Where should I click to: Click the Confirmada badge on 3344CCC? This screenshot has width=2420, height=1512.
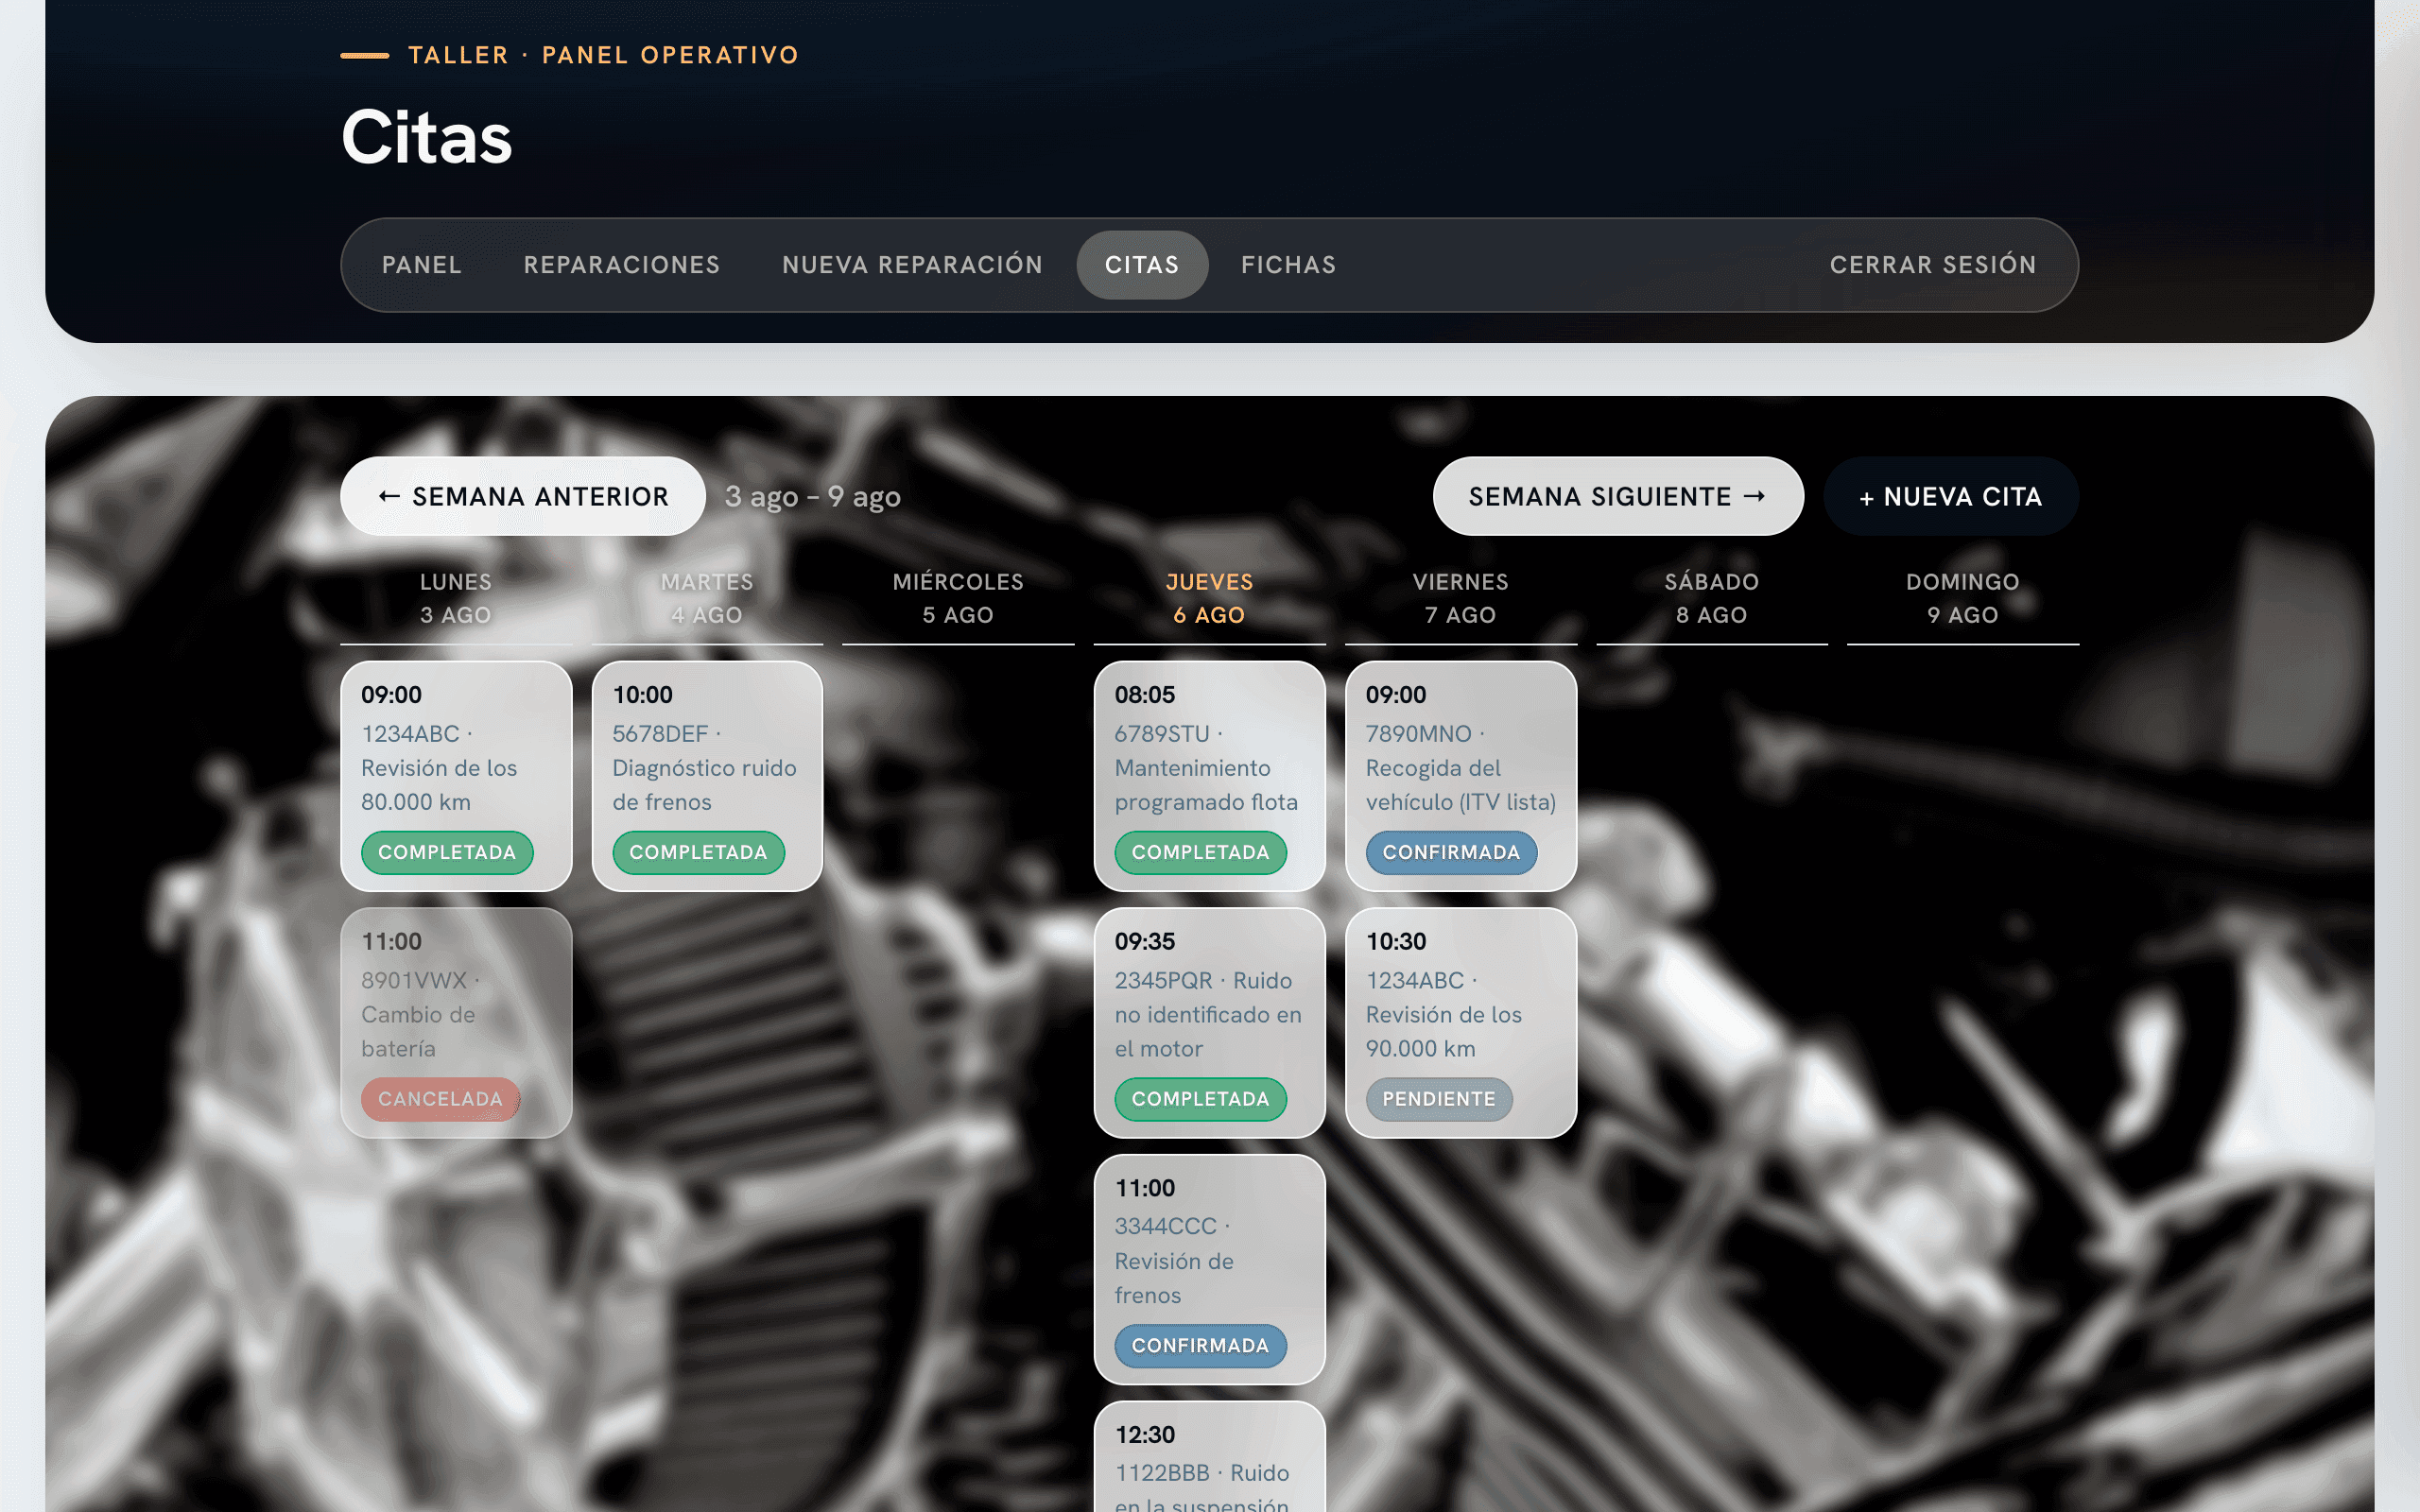point(1200,1346)
